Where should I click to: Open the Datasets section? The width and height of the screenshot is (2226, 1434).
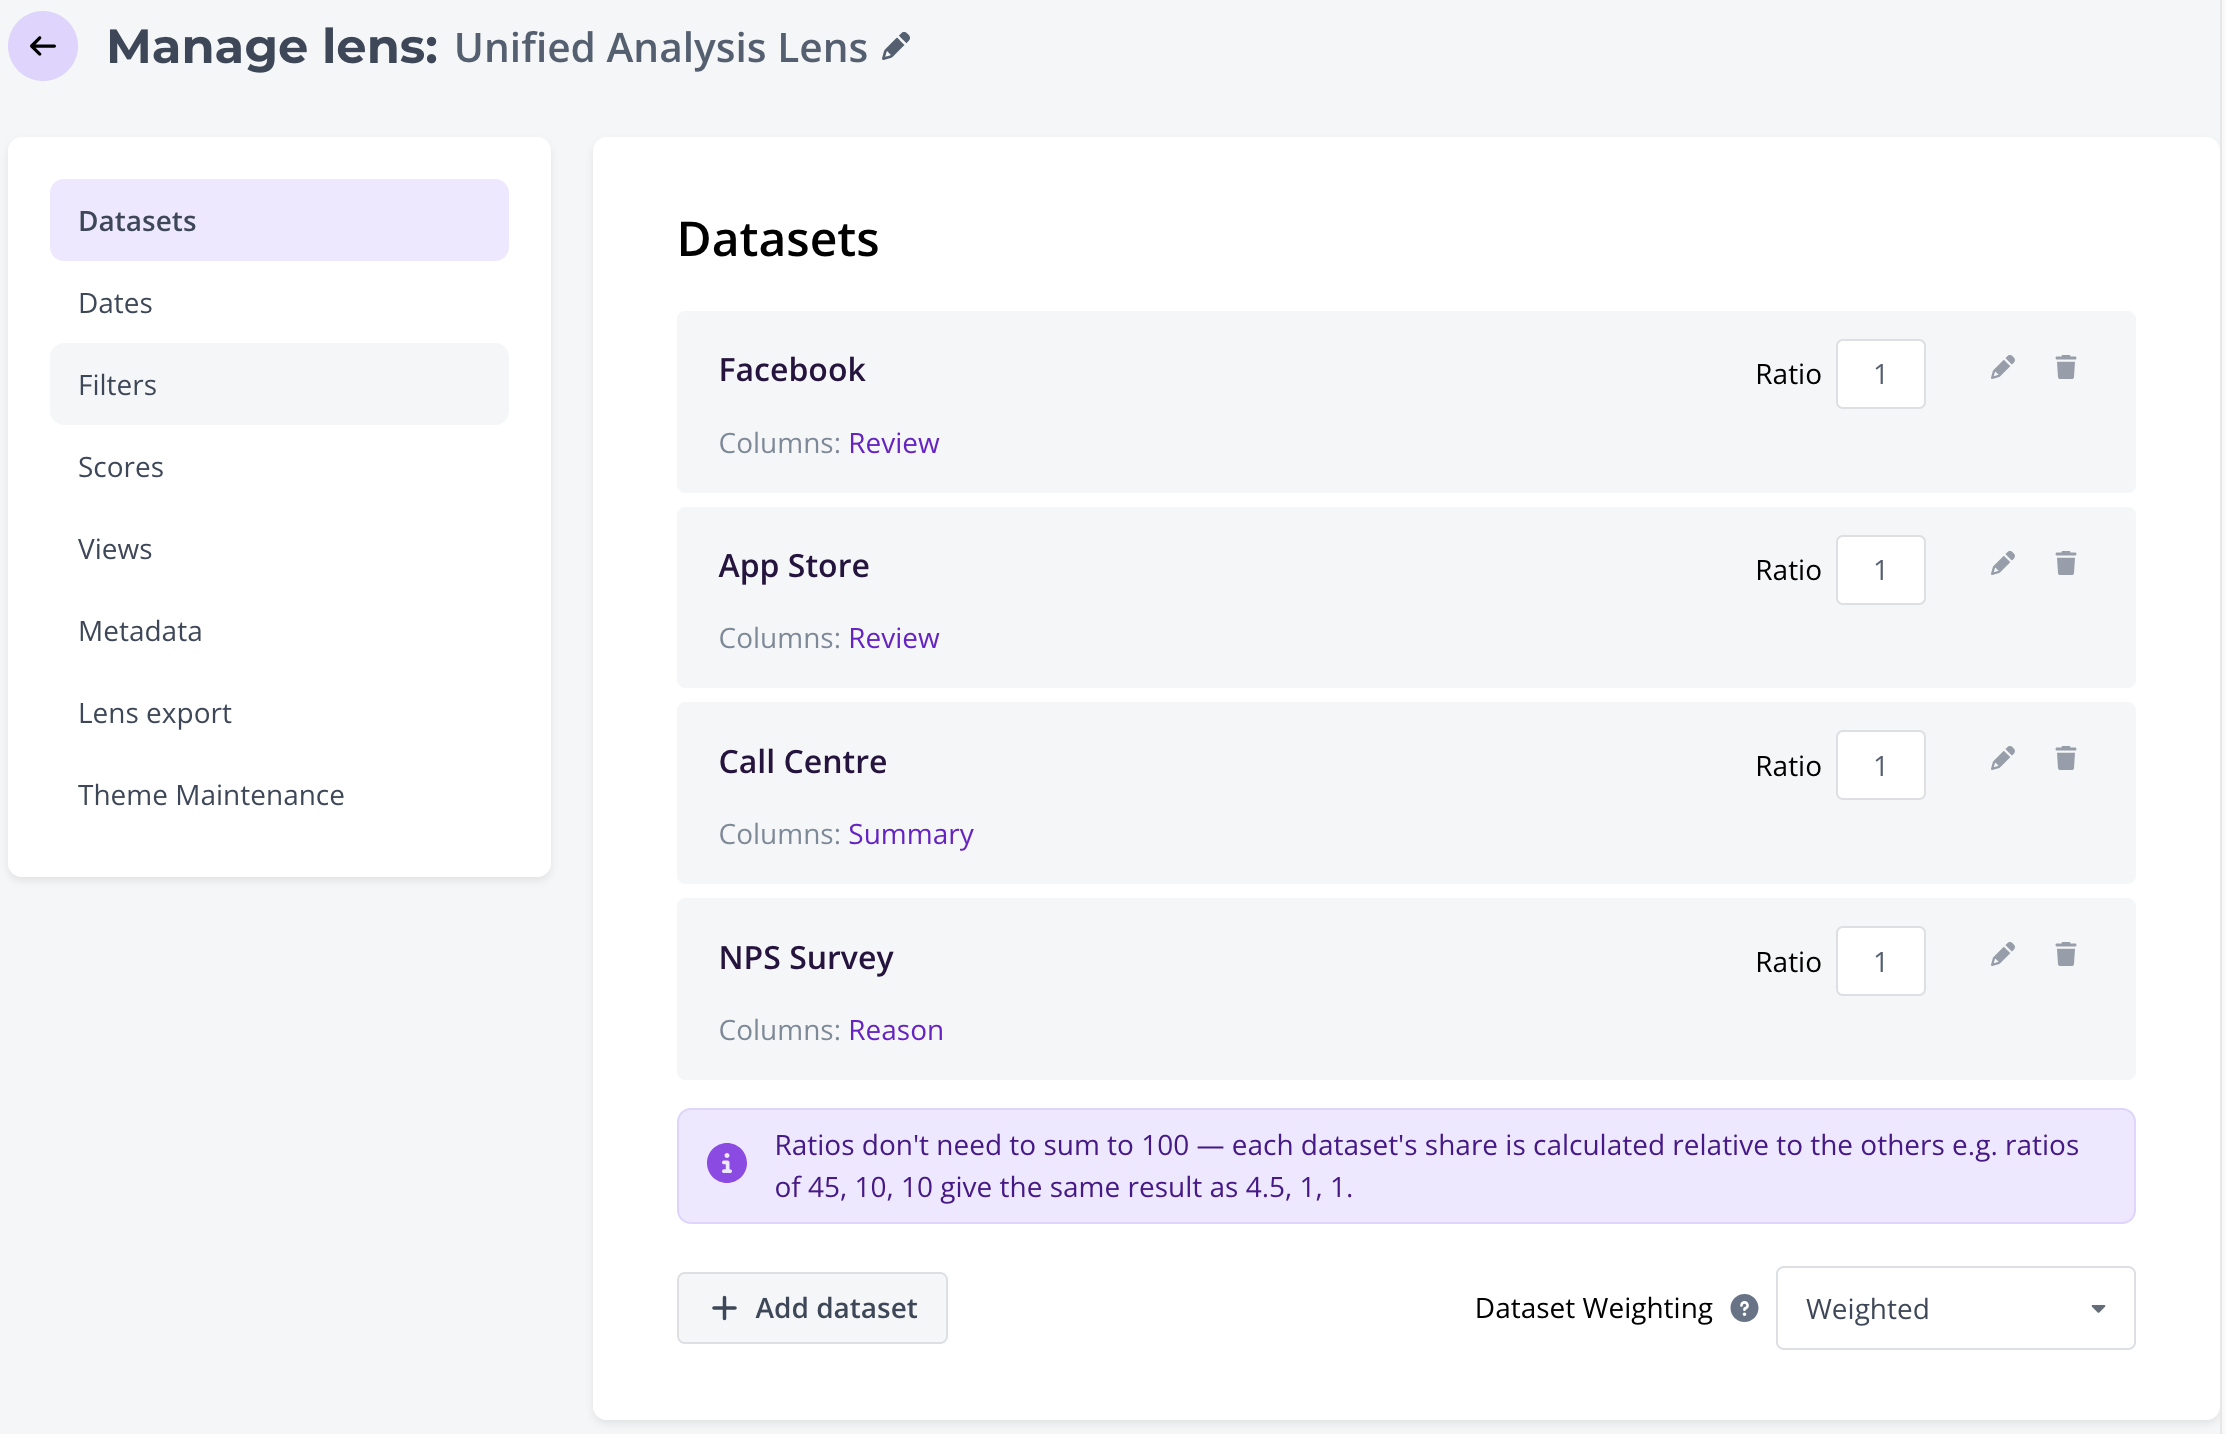[x=279, y=220]
